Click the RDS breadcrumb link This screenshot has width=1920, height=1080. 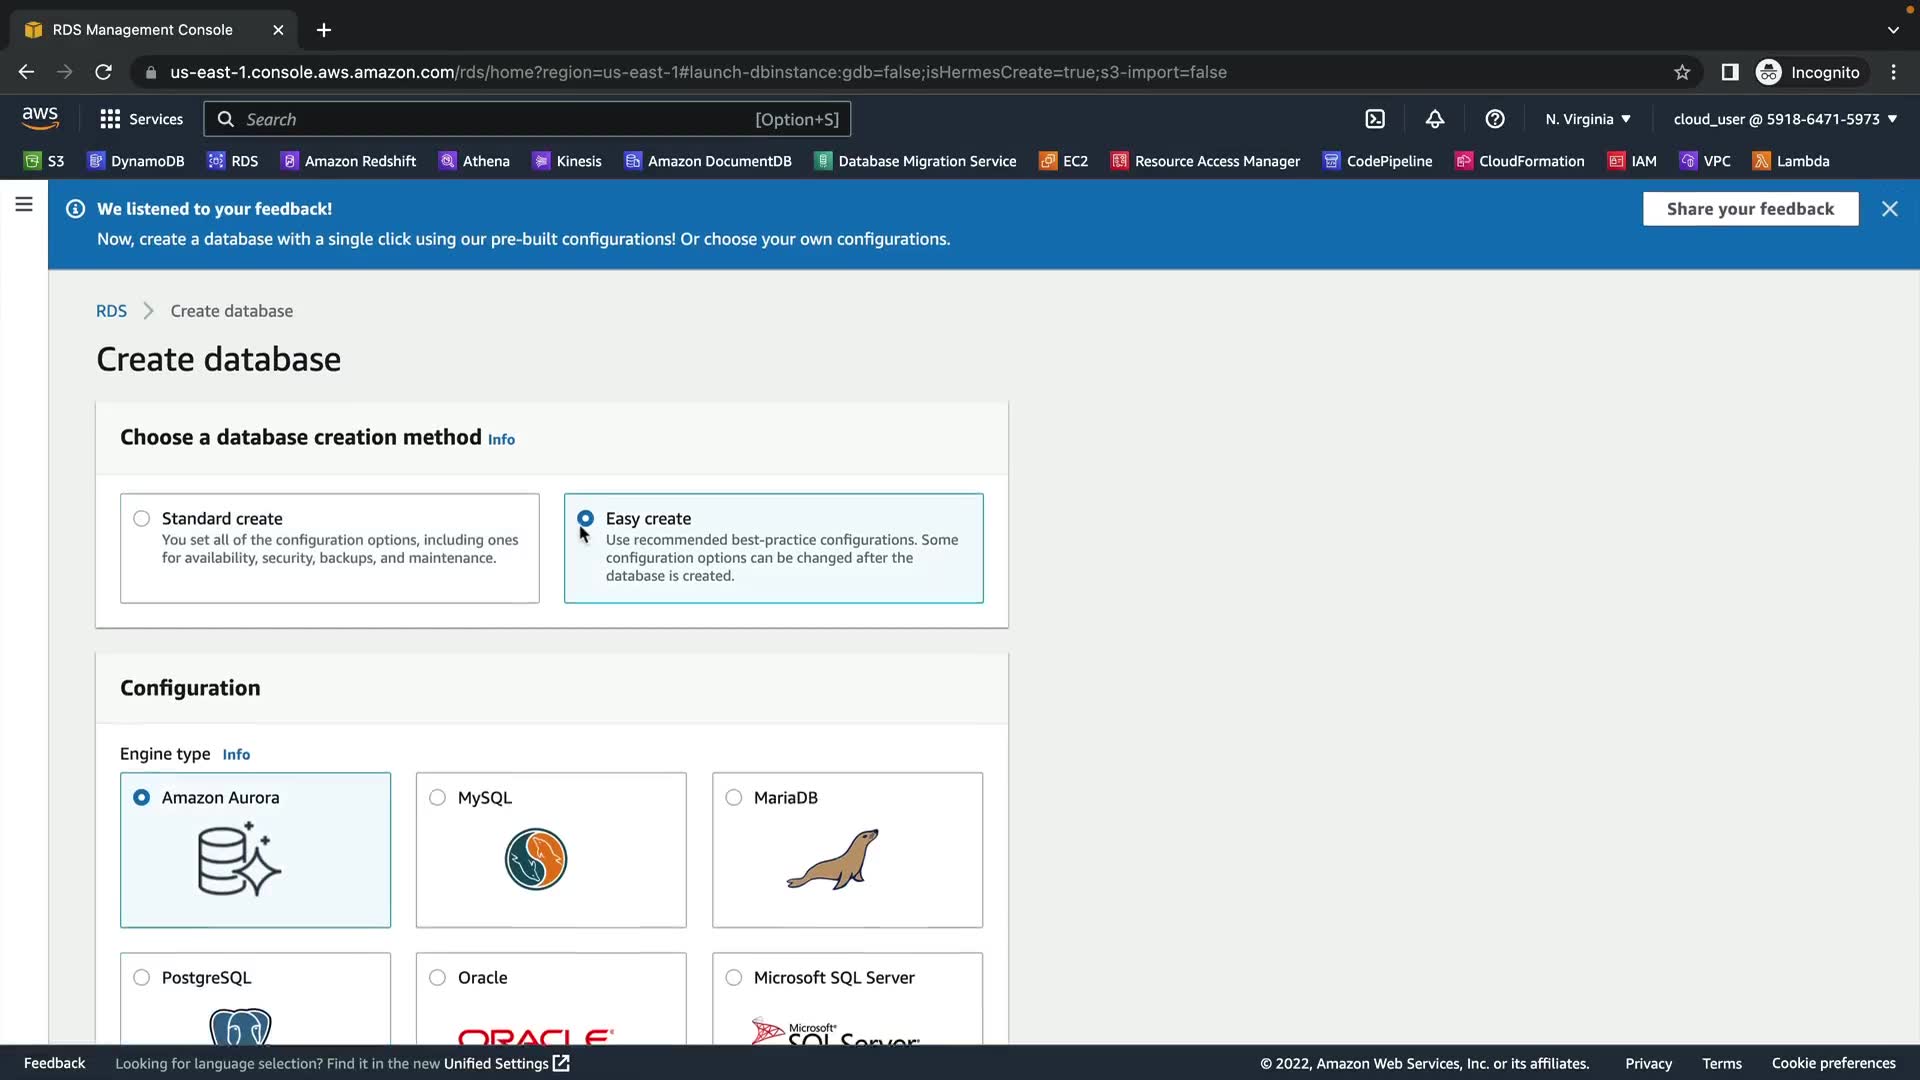pyautogui.click(x=111, y=311)
